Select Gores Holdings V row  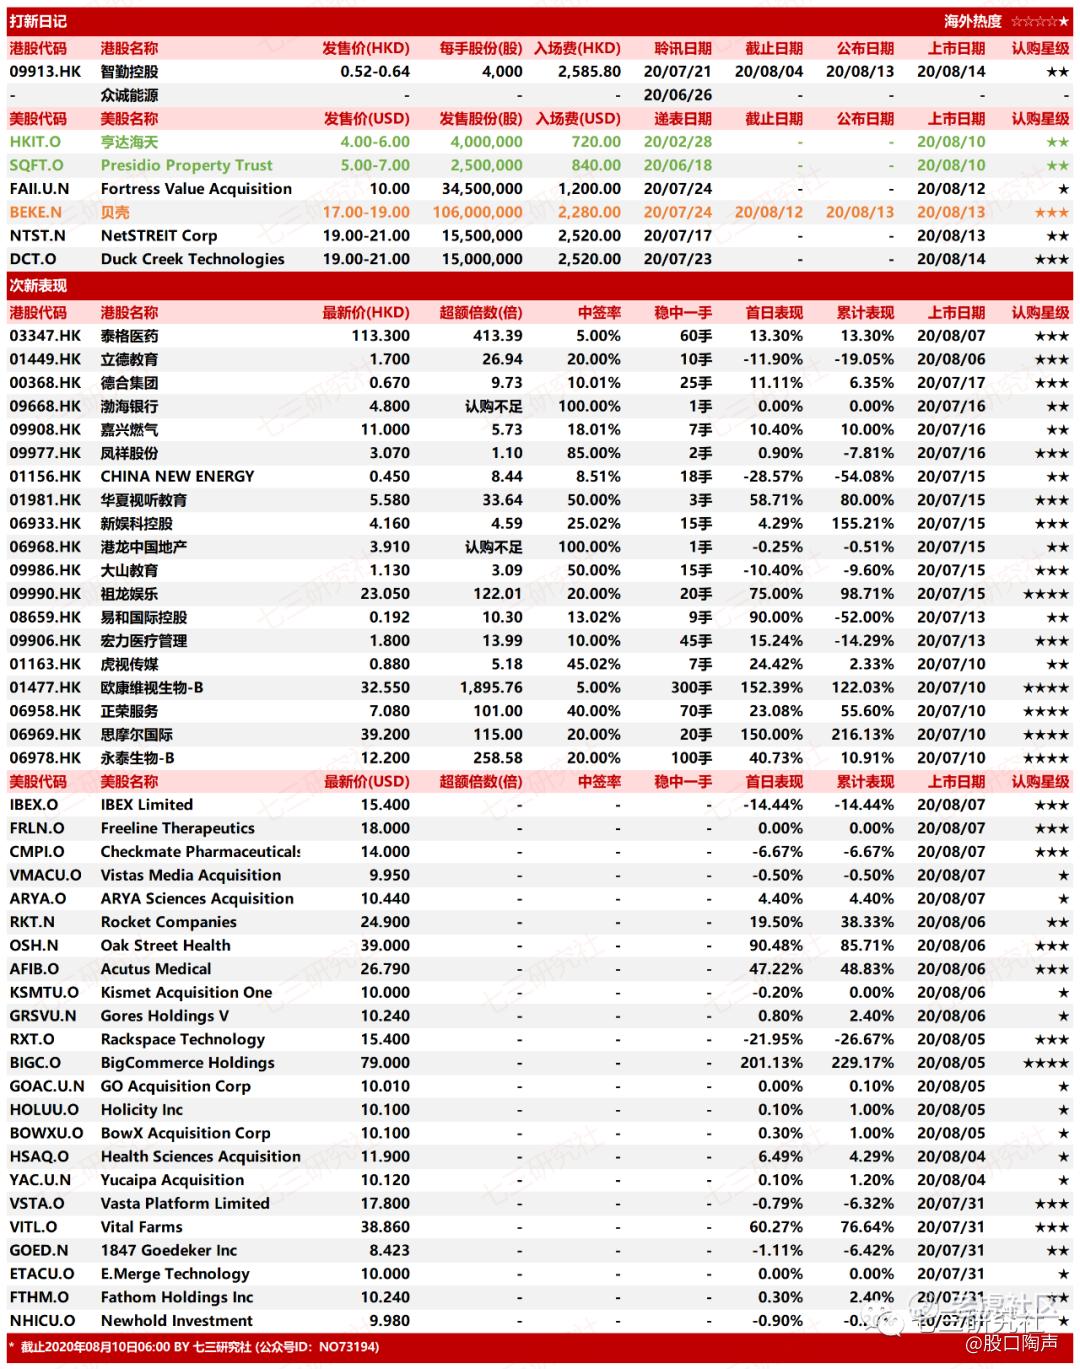[540, 1017]
